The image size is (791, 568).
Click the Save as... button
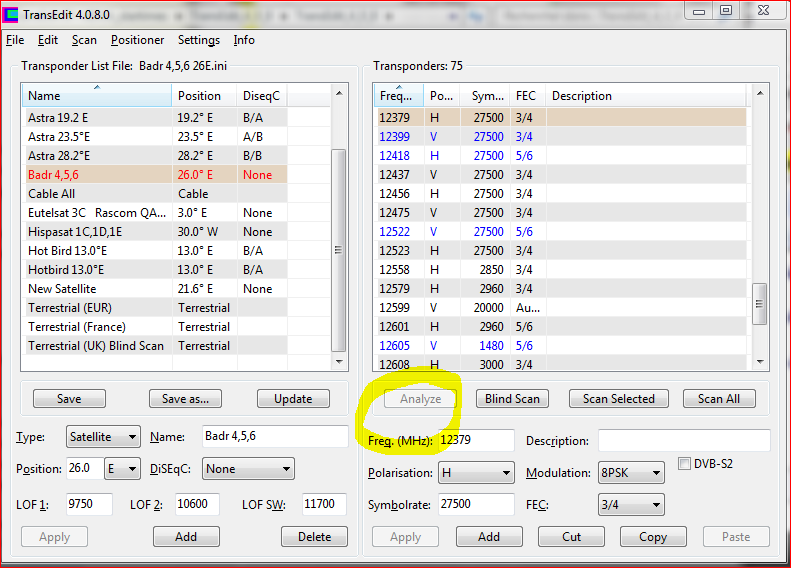[185, 398]
